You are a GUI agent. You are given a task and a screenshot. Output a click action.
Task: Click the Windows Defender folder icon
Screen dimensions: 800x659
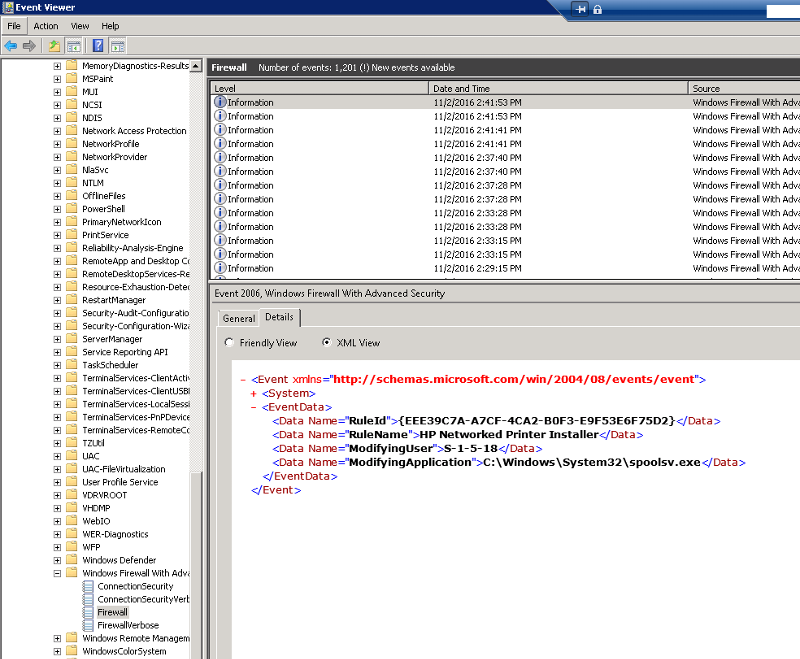(72, 560)
